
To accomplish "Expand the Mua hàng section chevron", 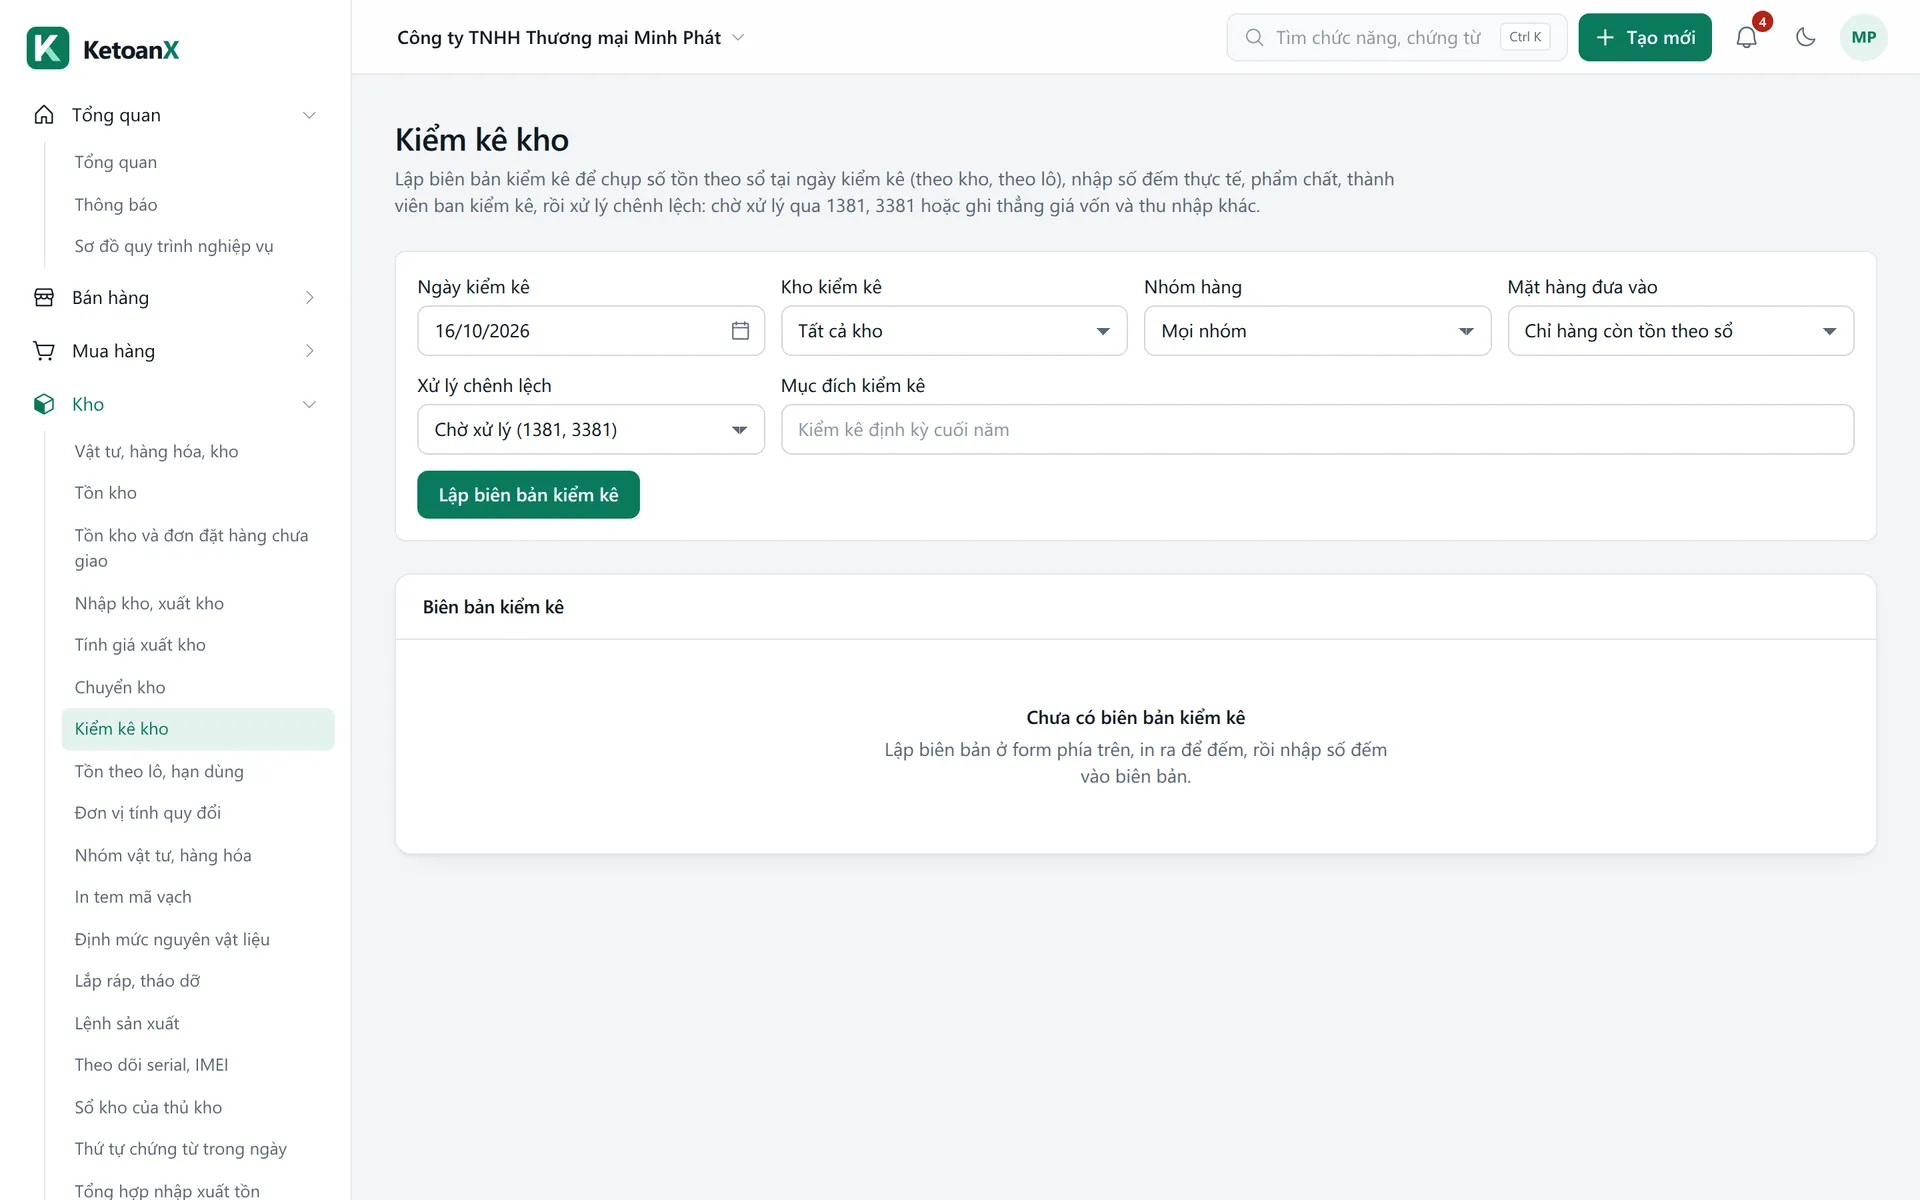I will click(x=309, y=351).
